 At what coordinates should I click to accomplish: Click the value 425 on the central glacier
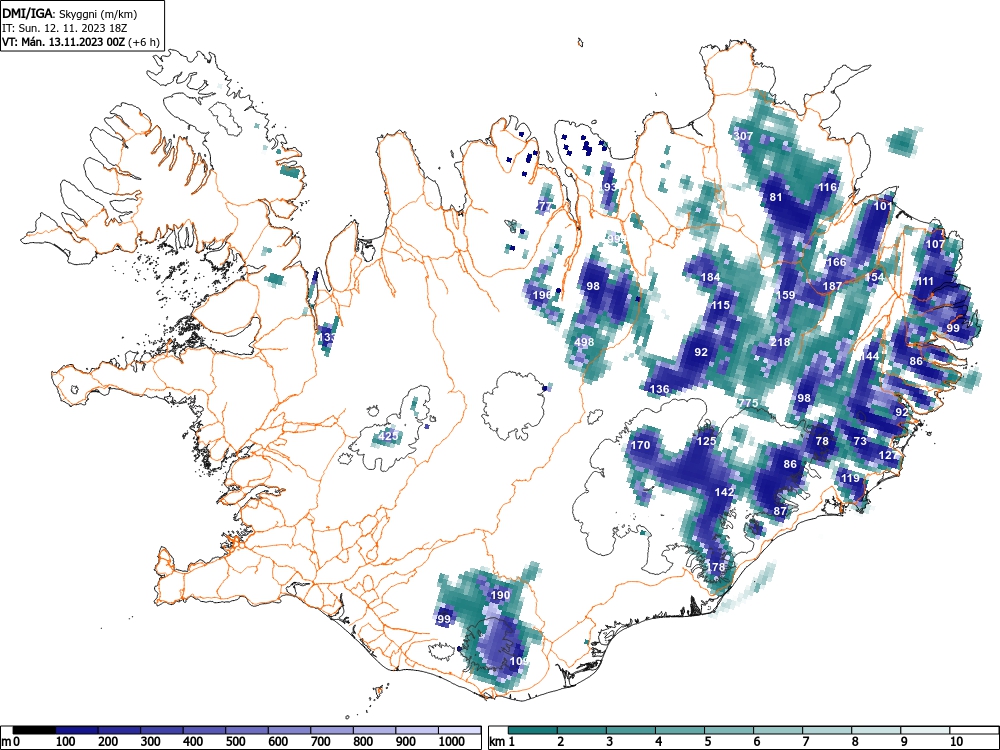coord(388,436)
